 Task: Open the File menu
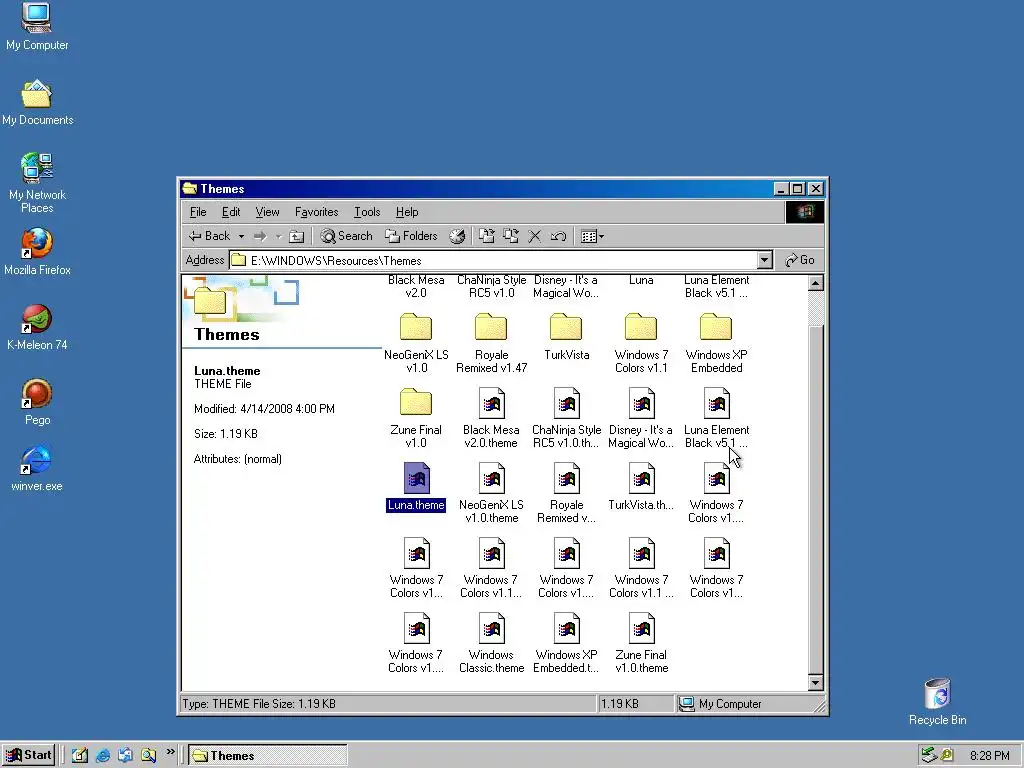tap(198, 212)
